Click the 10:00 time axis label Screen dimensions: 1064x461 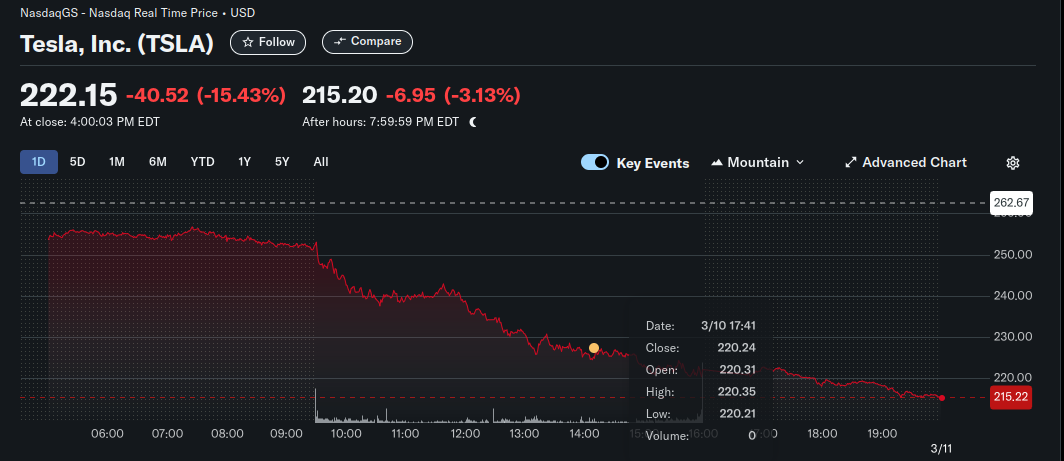[x=346, y=434]
